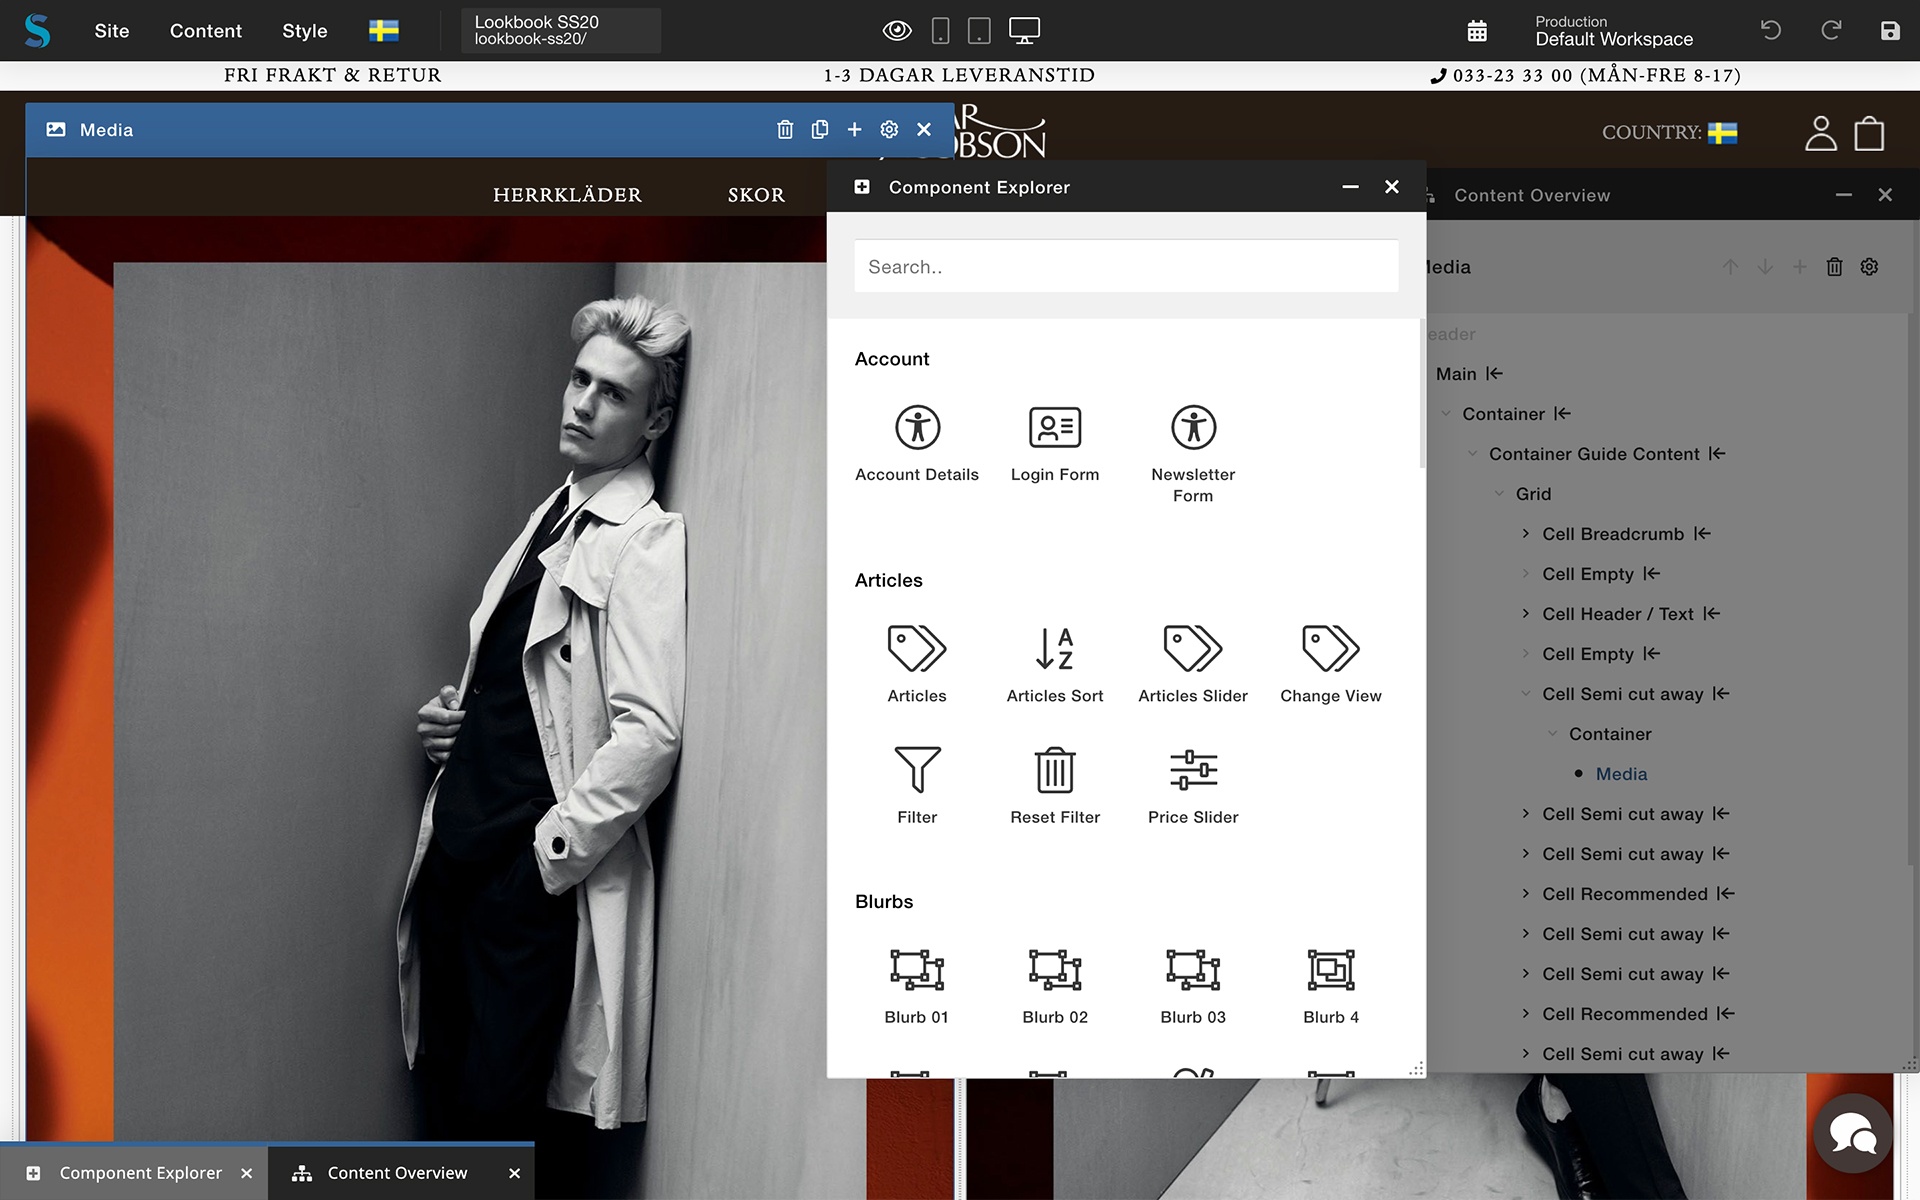Add the Articles component
The height and width of the screenshot is (1200, 1920).
[917, 664]
